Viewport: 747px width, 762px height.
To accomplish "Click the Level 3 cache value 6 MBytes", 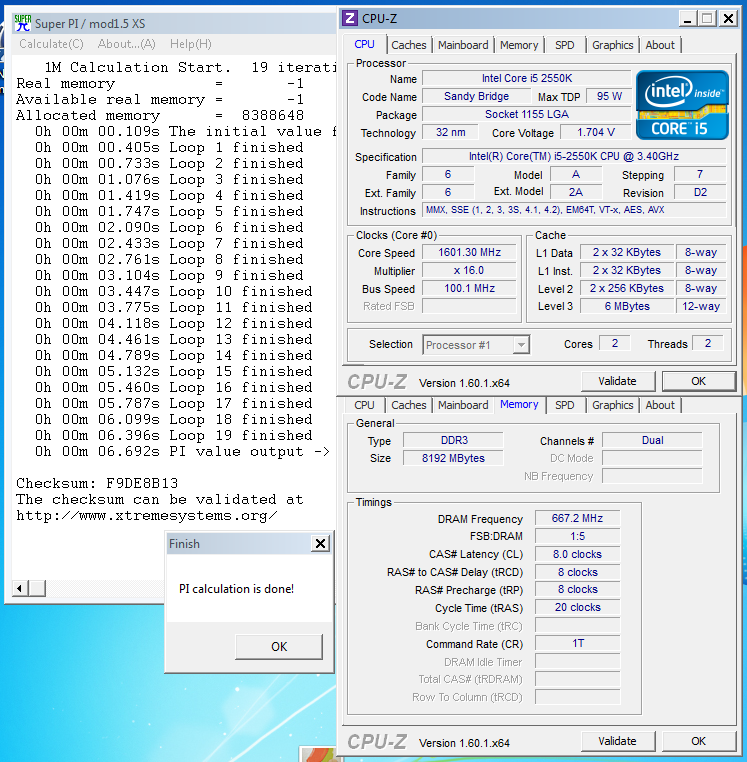I will [x=627, y=307].
